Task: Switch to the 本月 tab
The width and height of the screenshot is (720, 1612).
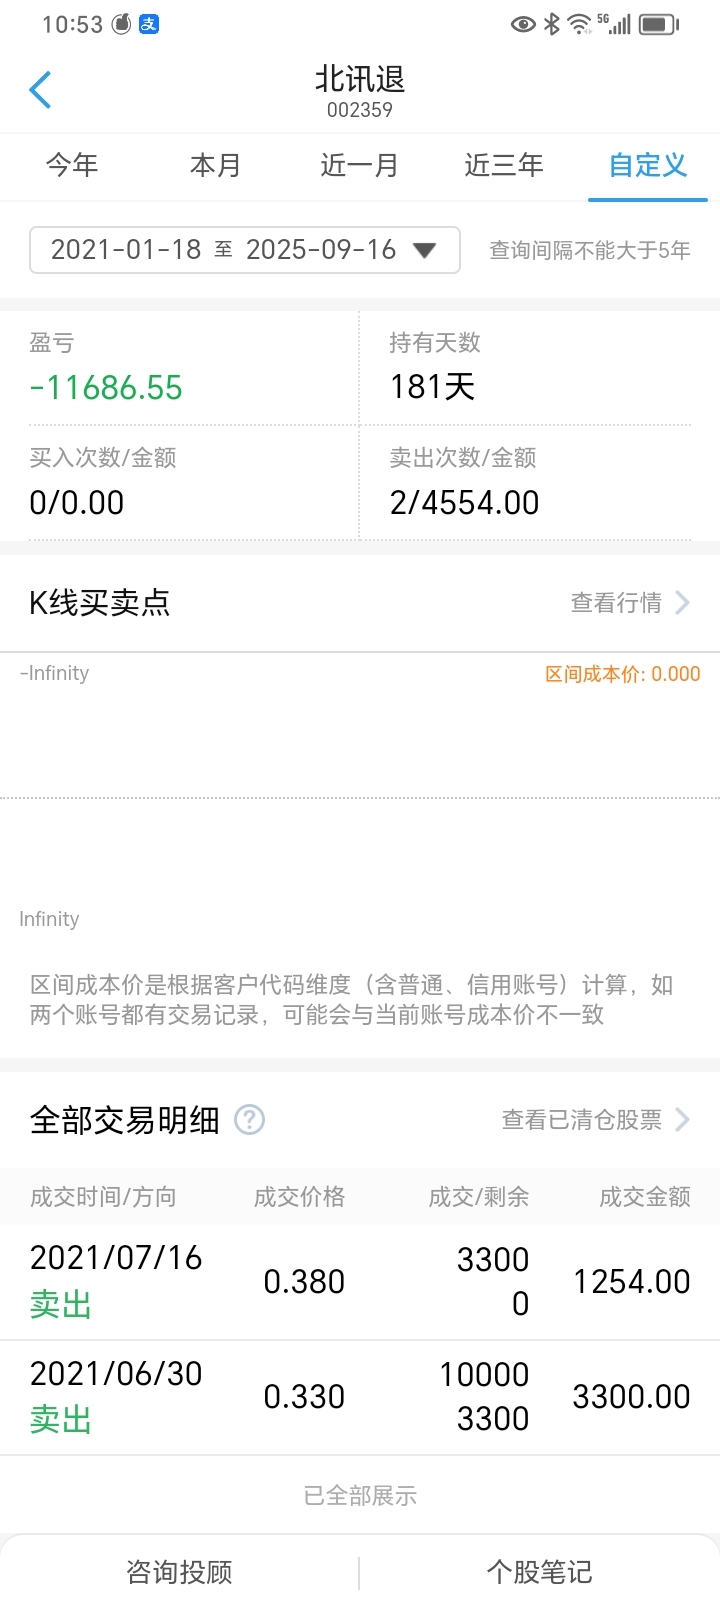Action: pyautogui.click(x=216, y=165)
